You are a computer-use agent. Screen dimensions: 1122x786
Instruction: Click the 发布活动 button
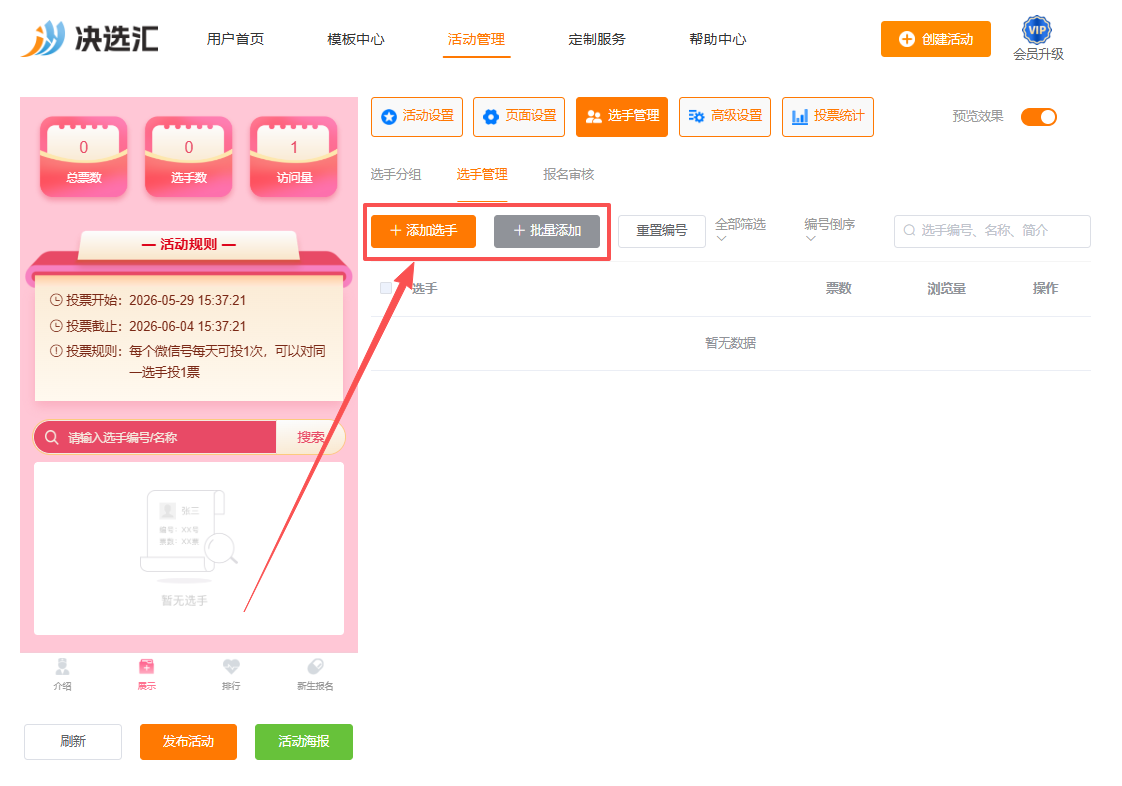click(x=188, y=742)
